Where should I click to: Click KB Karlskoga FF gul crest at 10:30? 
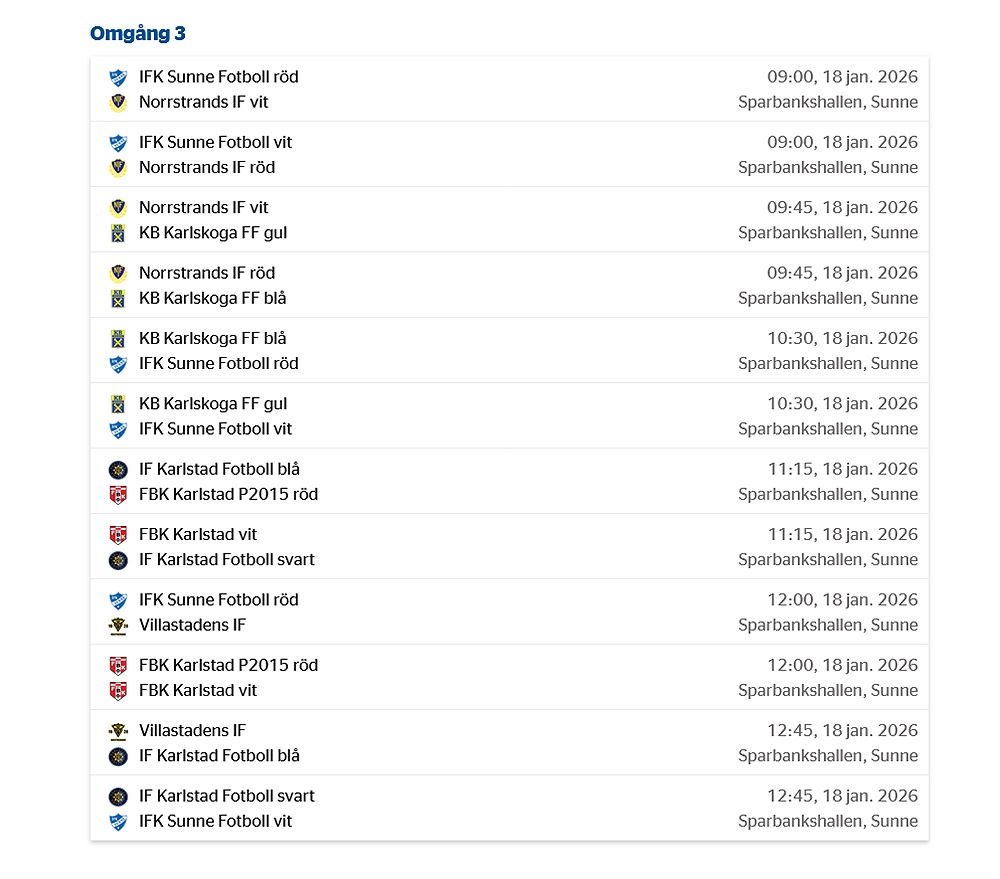click(x=118, y=404)
